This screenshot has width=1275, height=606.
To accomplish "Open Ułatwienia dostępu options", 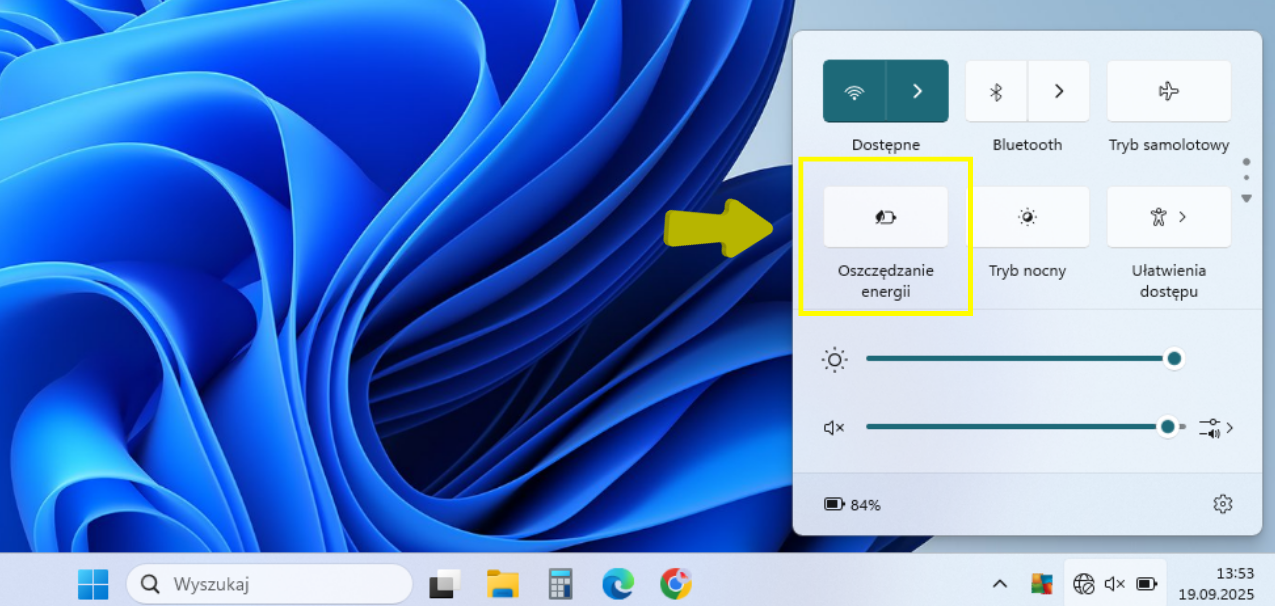I will pos(1168,217).
